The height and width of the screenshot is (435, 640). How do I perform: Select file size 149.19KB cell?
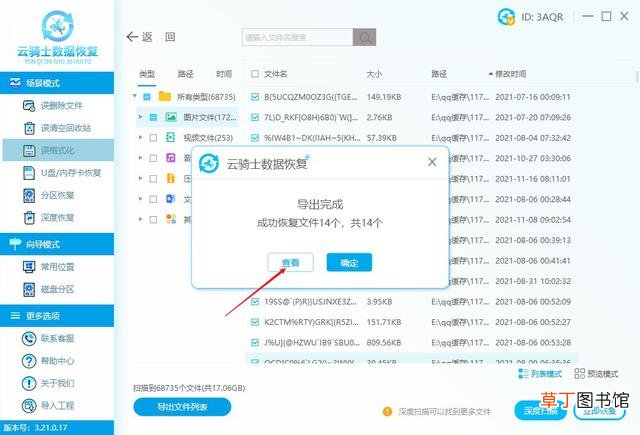click(384, 97)
